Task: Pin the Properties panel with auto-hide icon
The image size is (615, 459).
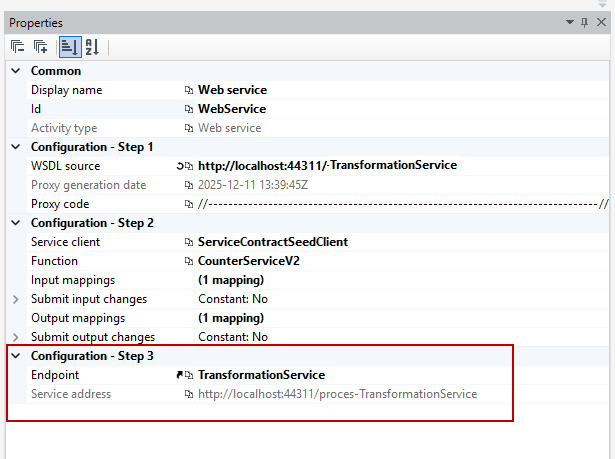Action: click(x=584, y=22)
